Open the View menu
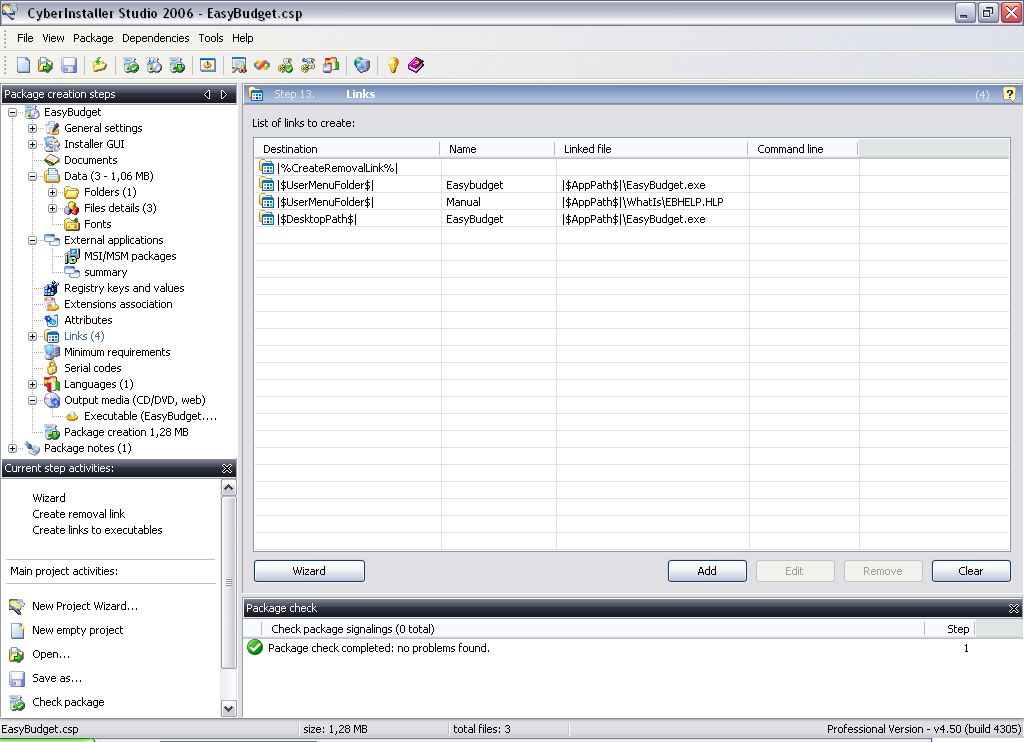The height and width of the screenshot is (742, 1024). tap(54, 38)
